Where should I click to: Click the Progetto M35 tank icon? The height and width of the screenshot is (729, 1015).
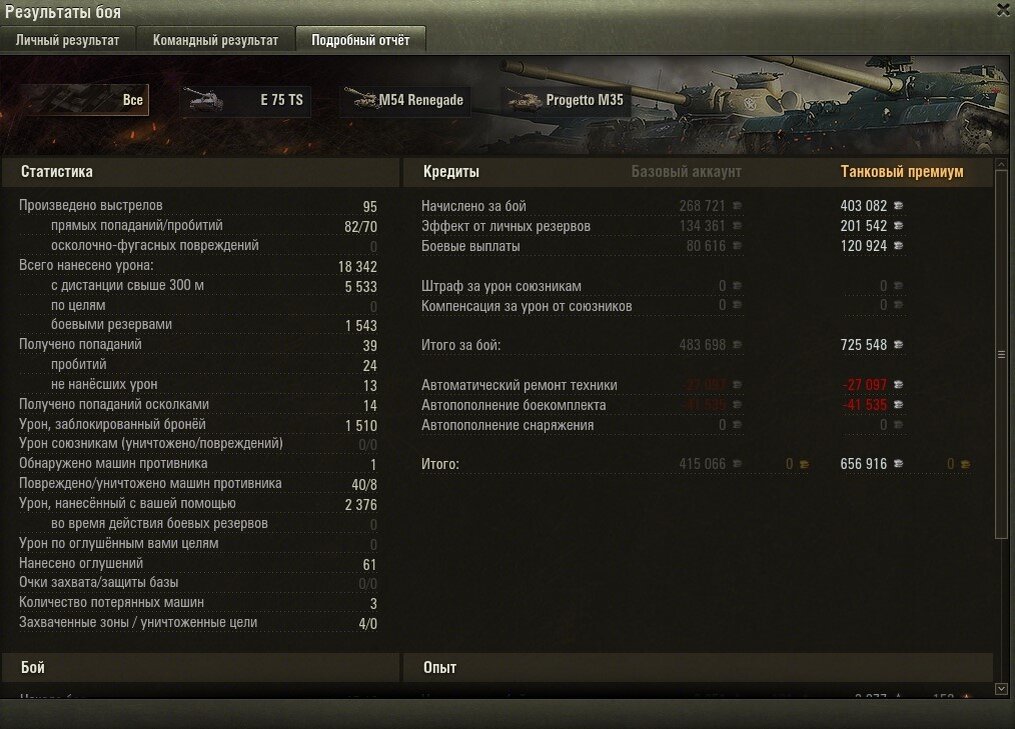(x=524, y=100)
